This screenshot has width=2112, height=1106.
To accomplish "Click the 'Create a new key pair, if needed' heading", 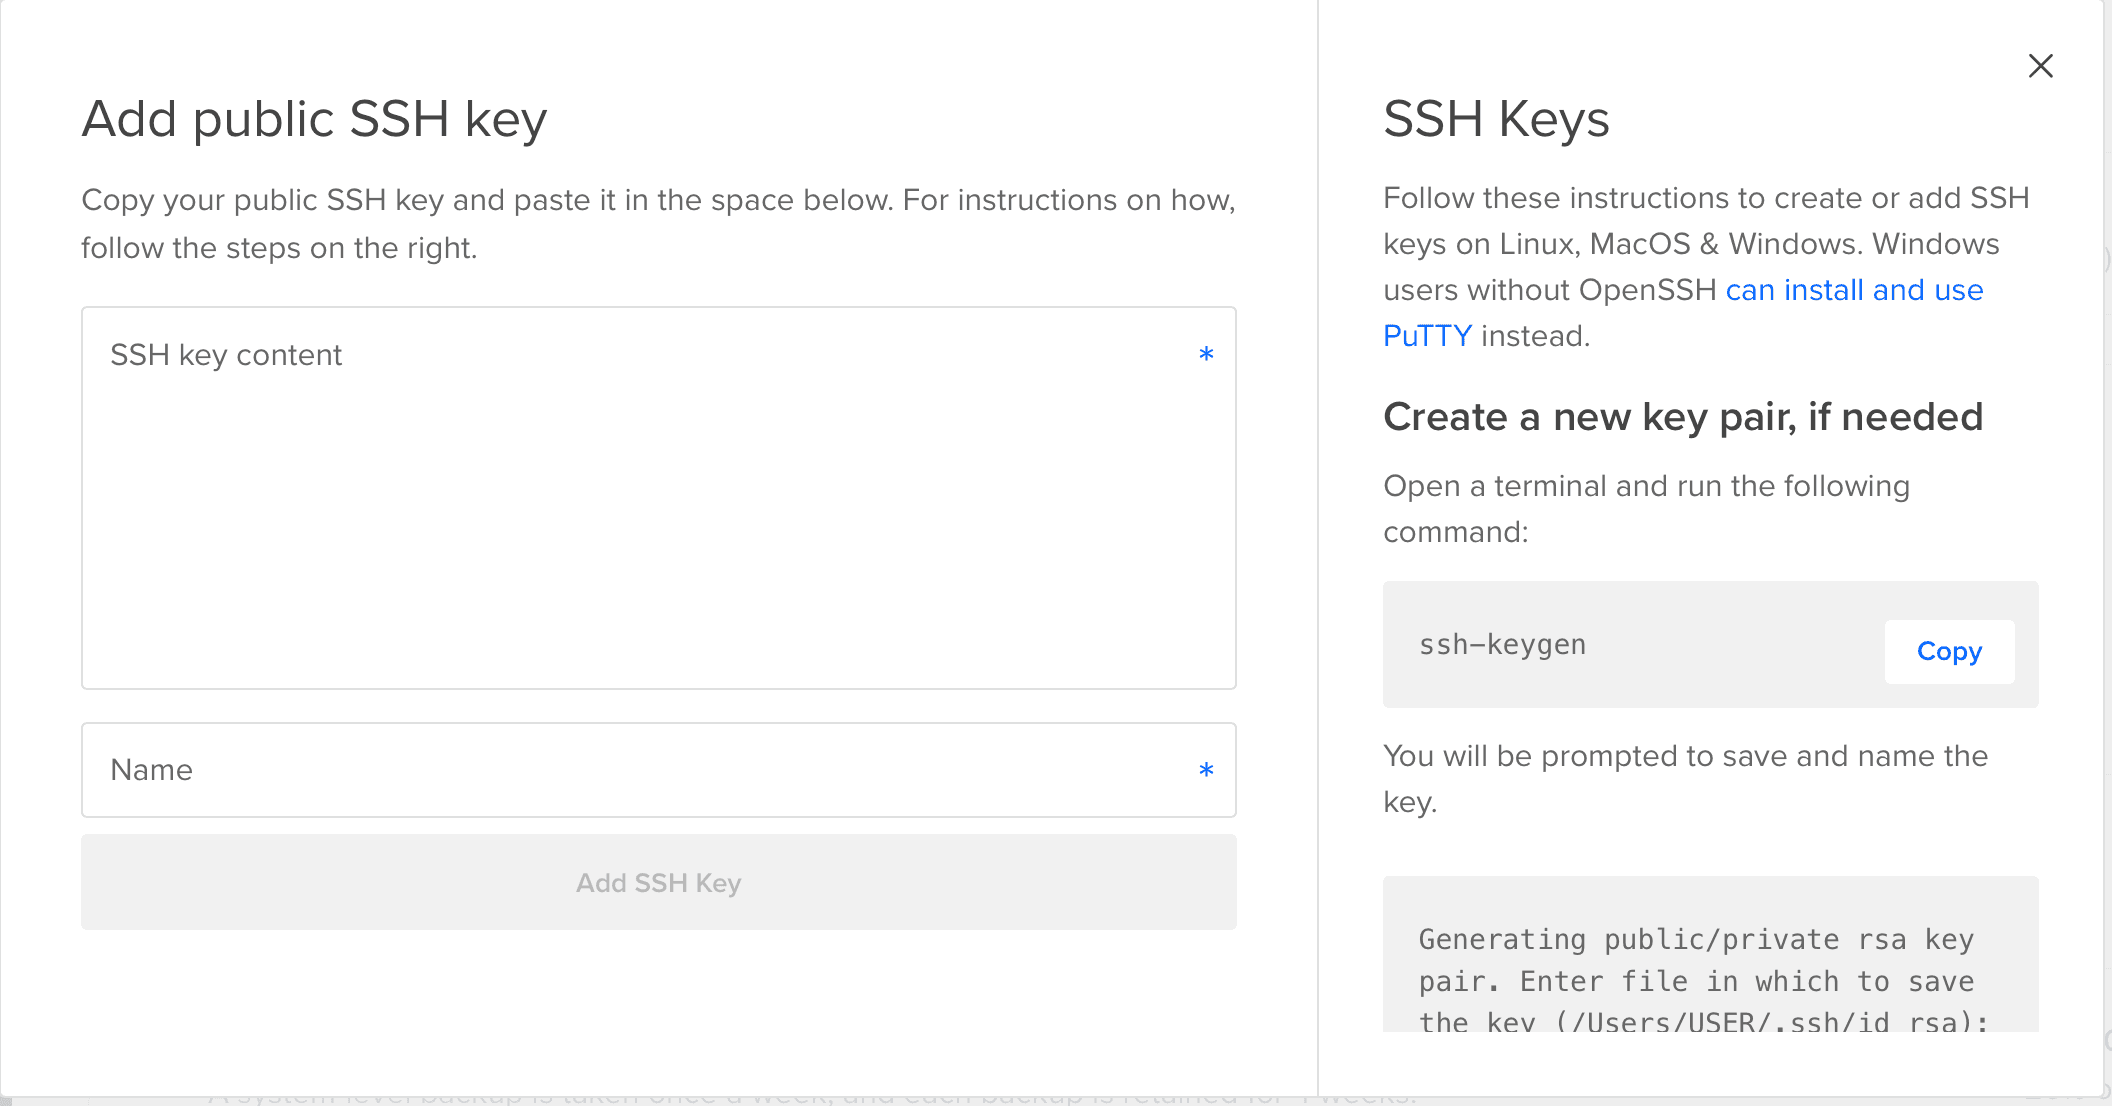I will pyautogui.click(x=1682, y=417).
